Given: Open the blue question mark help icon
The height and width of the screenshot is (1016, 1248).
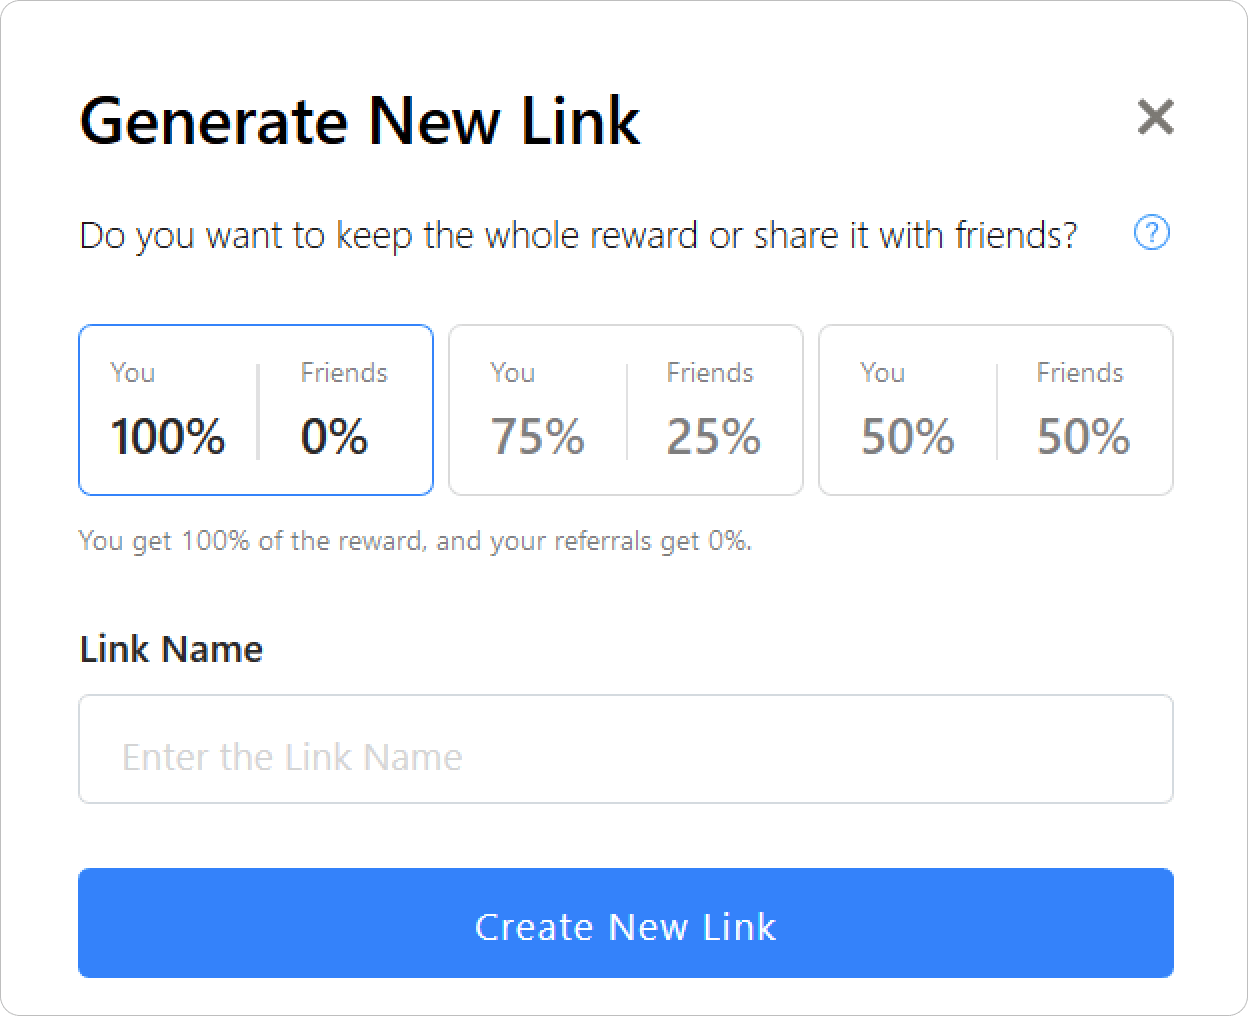Looking at the screenshot, I should click(1152, 233).
